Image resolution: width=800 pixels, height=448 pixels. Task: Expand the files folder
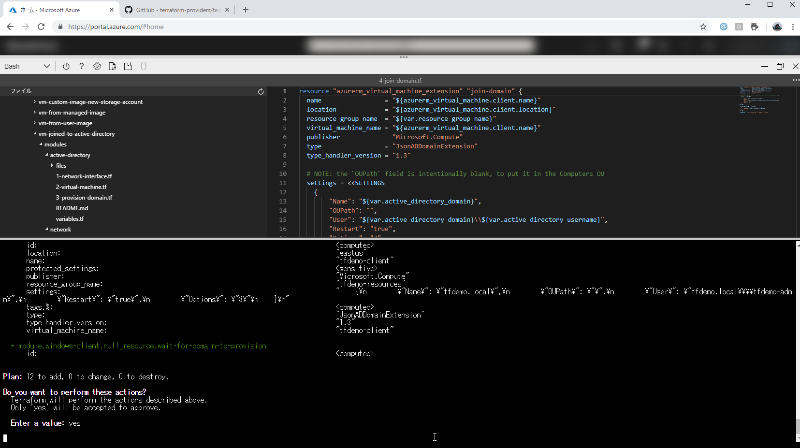[x=52, y=166]
